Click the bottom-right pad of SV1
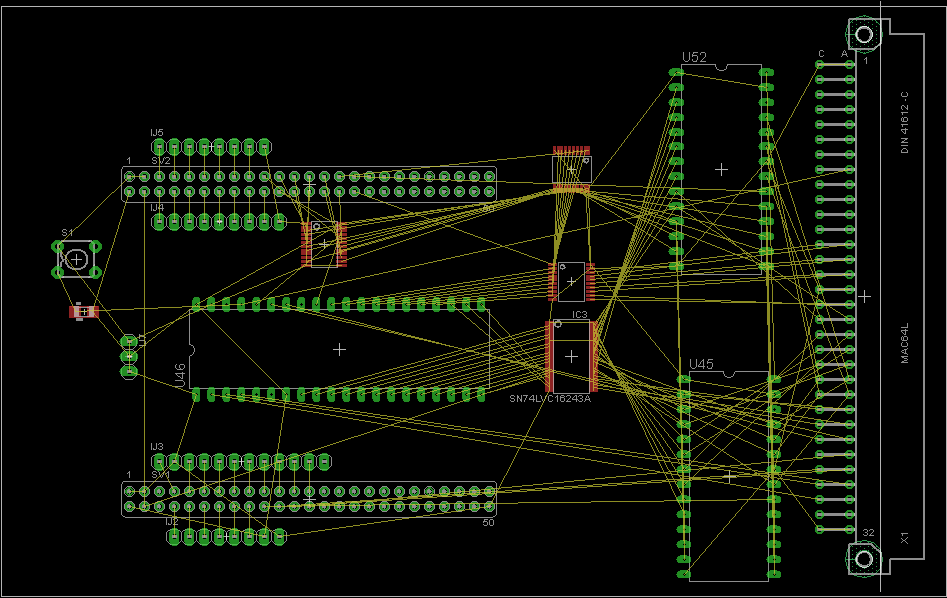 coord(489,506)
